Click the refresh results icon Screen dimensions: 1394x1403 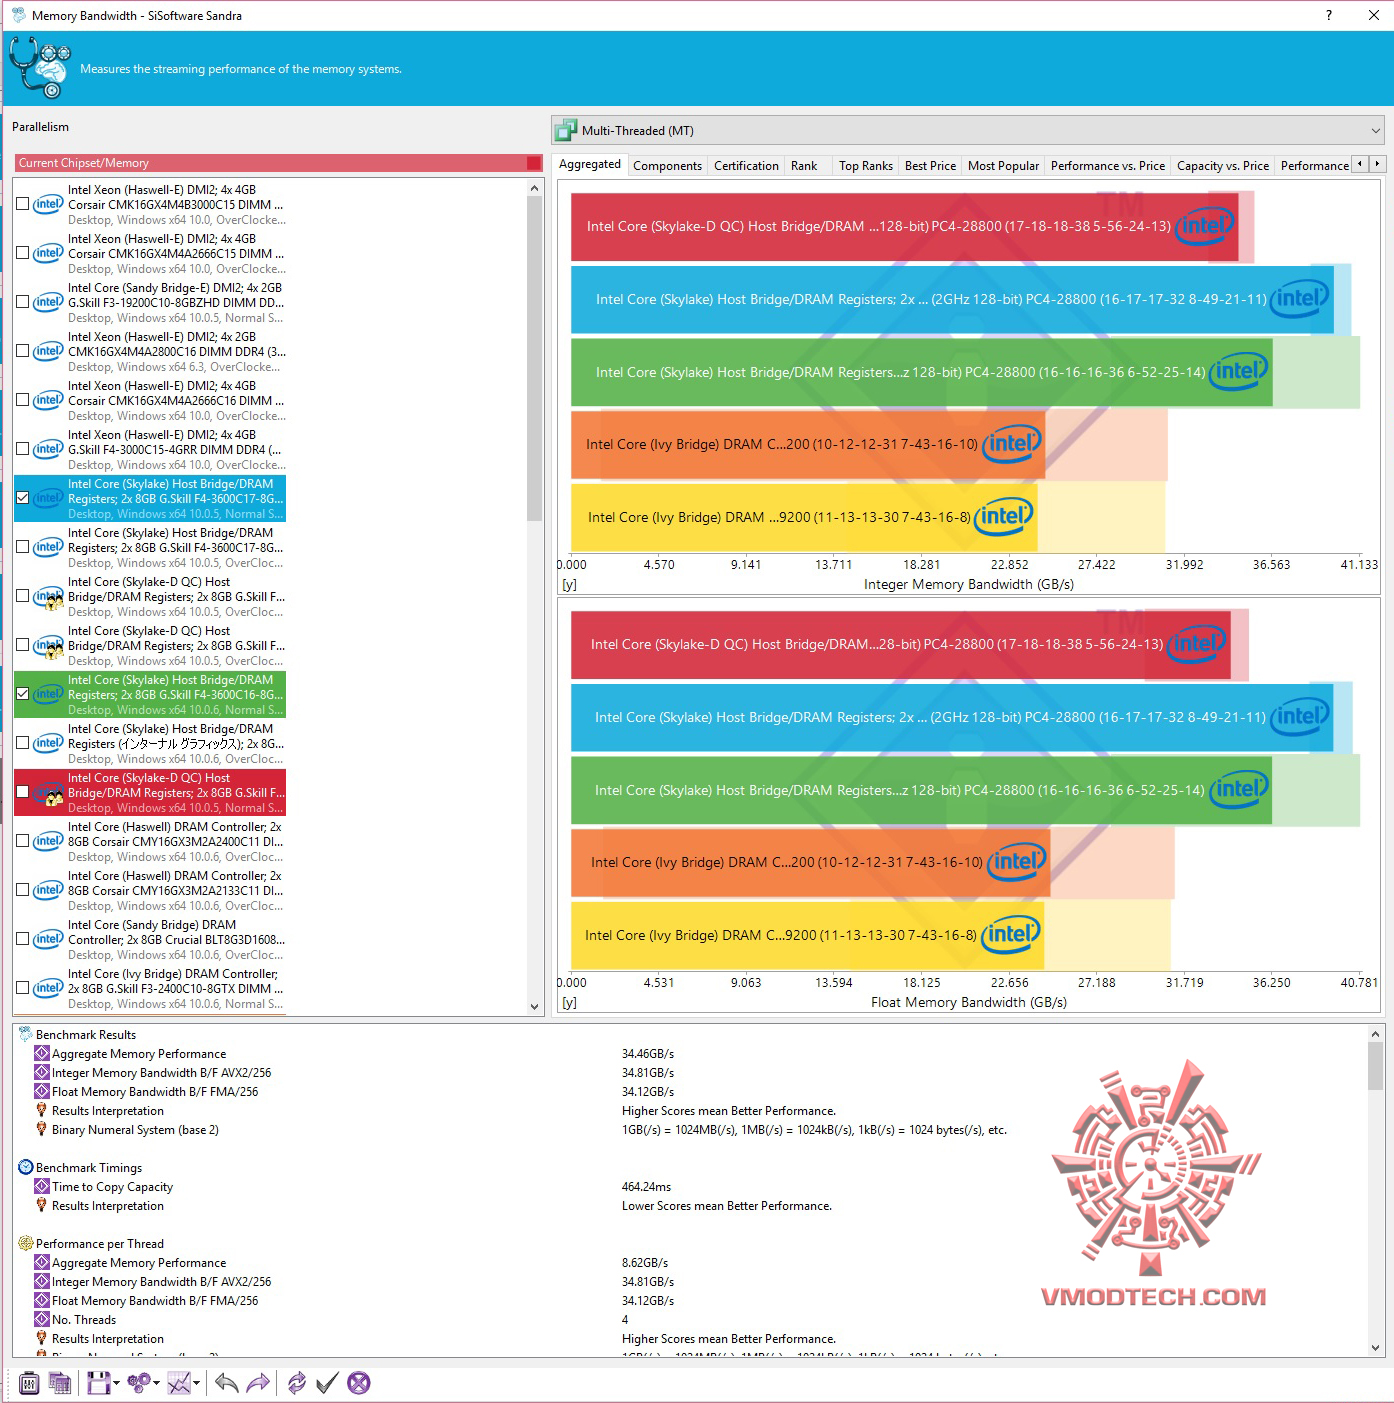coord(297,1383)
